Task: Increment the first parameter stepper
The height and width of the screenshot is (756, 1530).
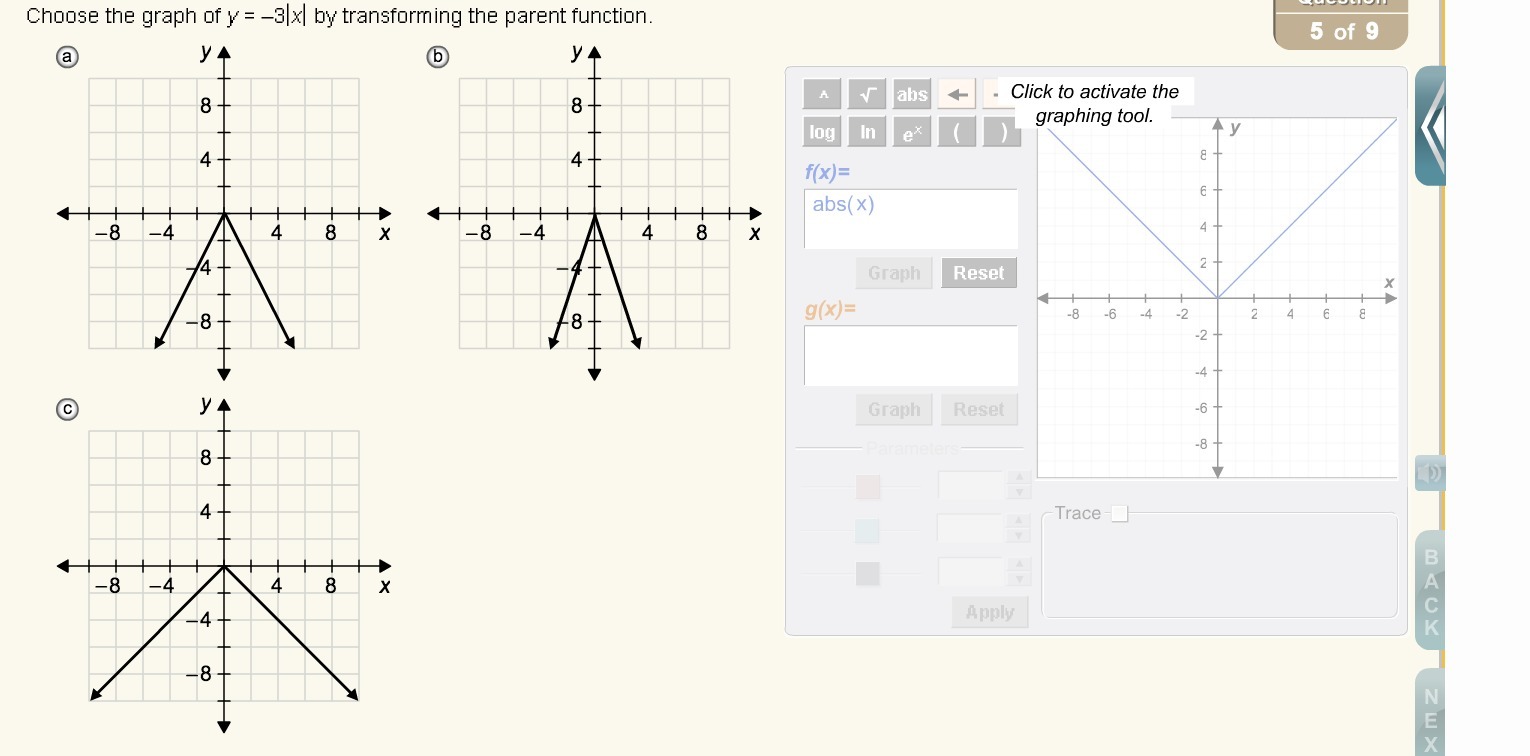Action: pos(1019,479)
